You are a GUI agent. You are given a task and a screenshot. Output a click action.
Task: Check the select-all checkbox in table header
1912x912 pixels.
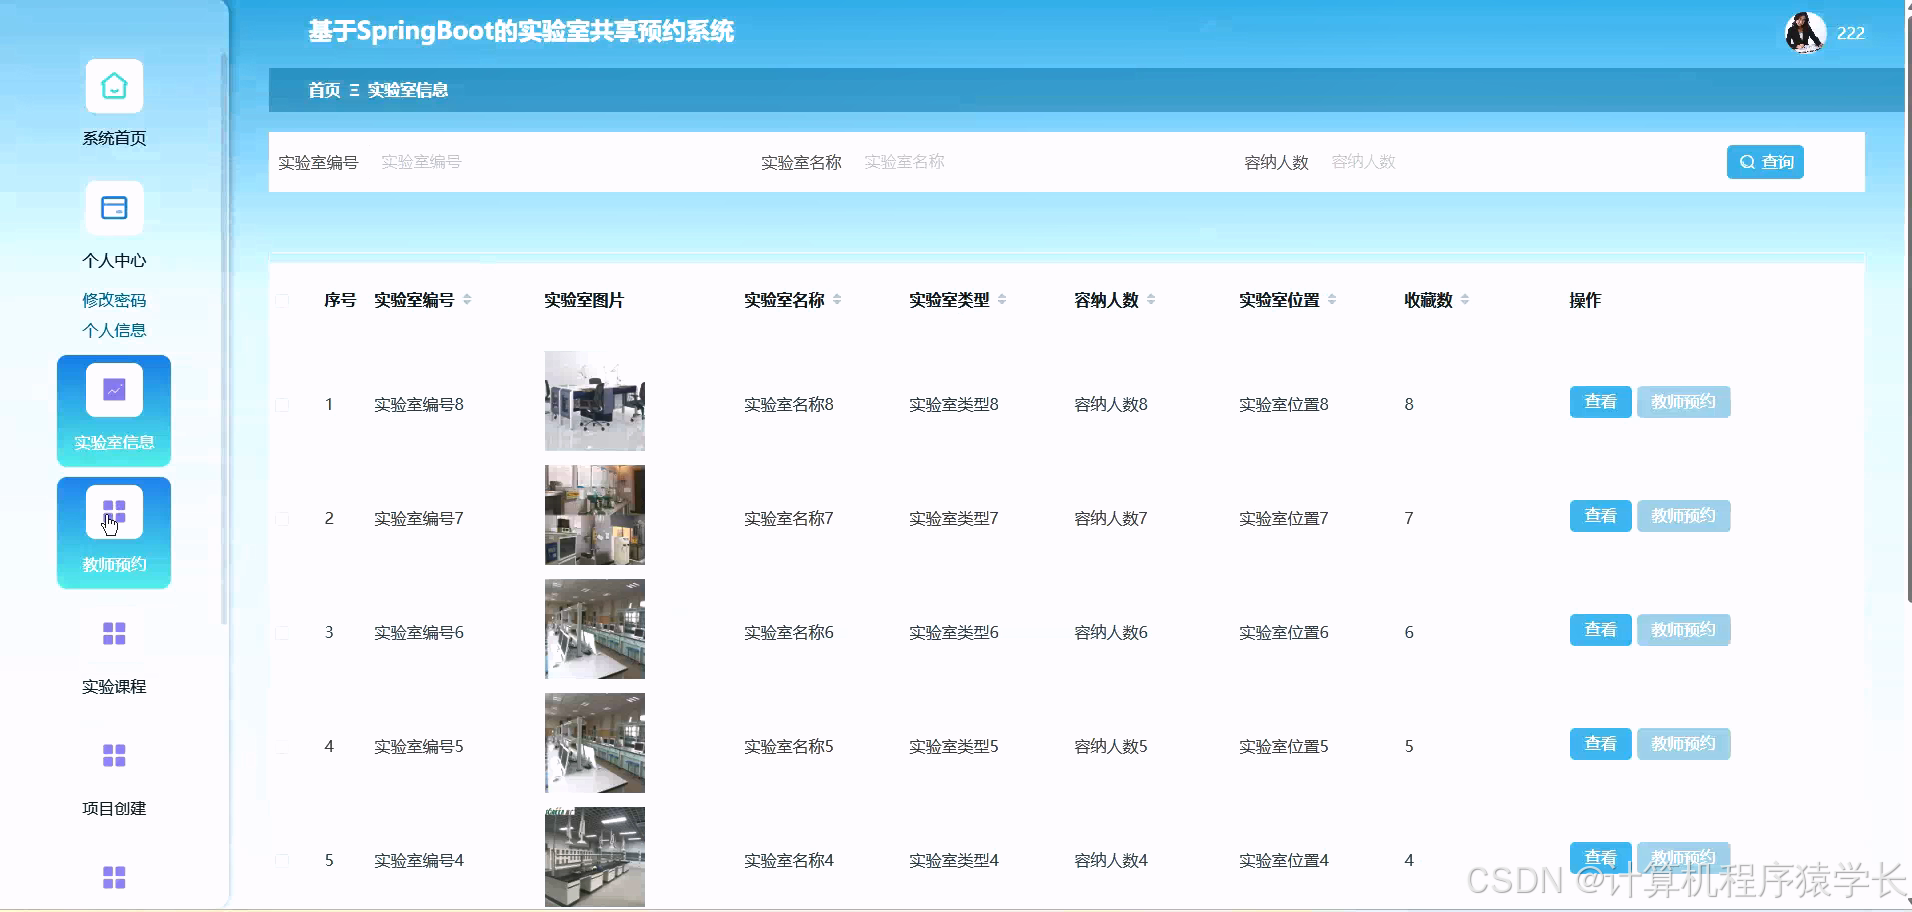point(283,300)
